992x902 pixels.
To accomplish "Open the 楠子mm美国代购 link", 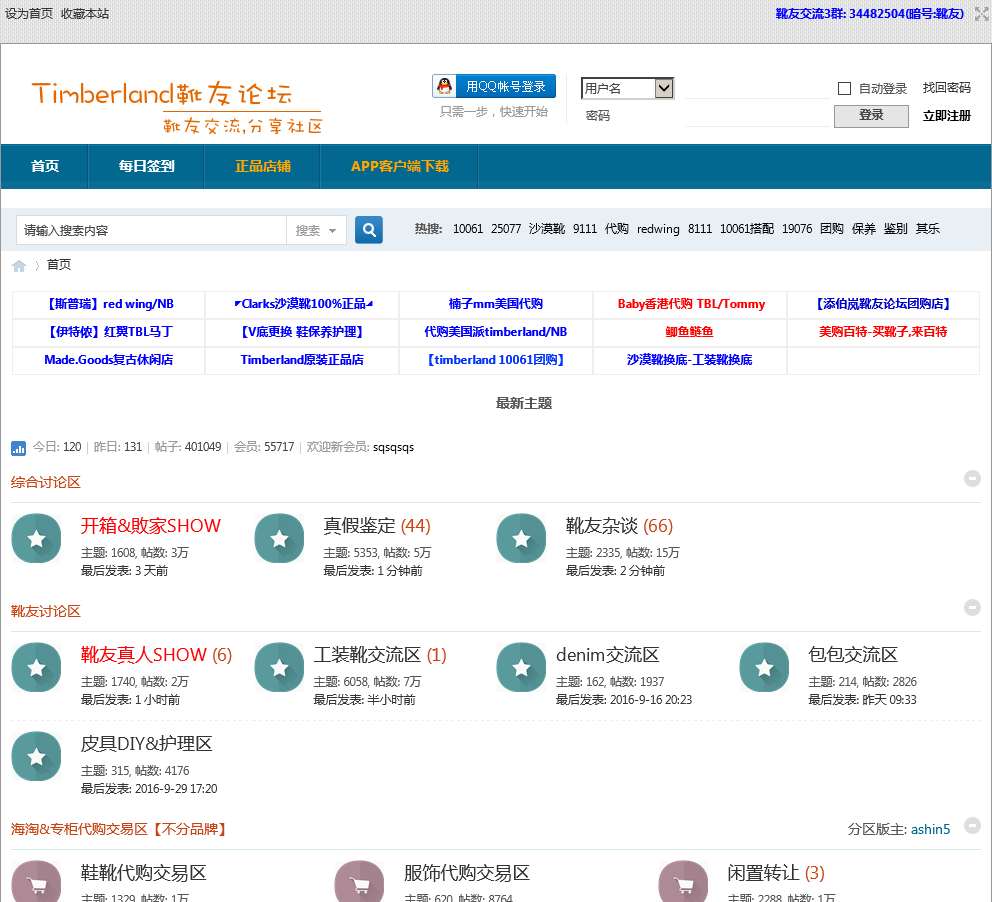I will [x=496, y=304].
